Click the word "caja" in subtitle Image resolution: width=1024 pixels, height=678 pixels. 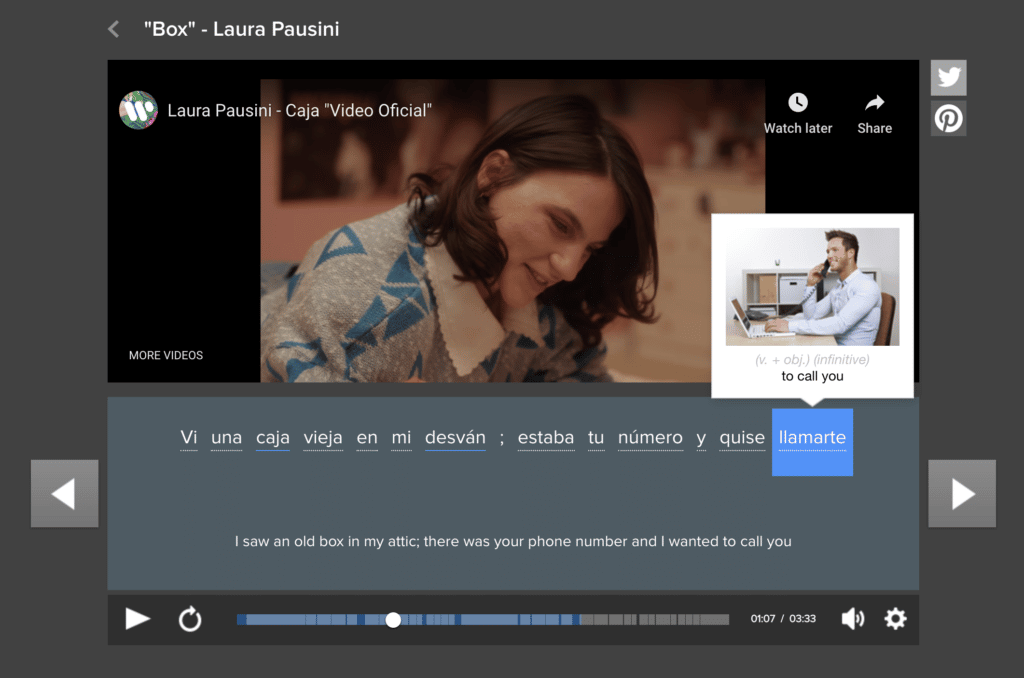coord(272,438)
